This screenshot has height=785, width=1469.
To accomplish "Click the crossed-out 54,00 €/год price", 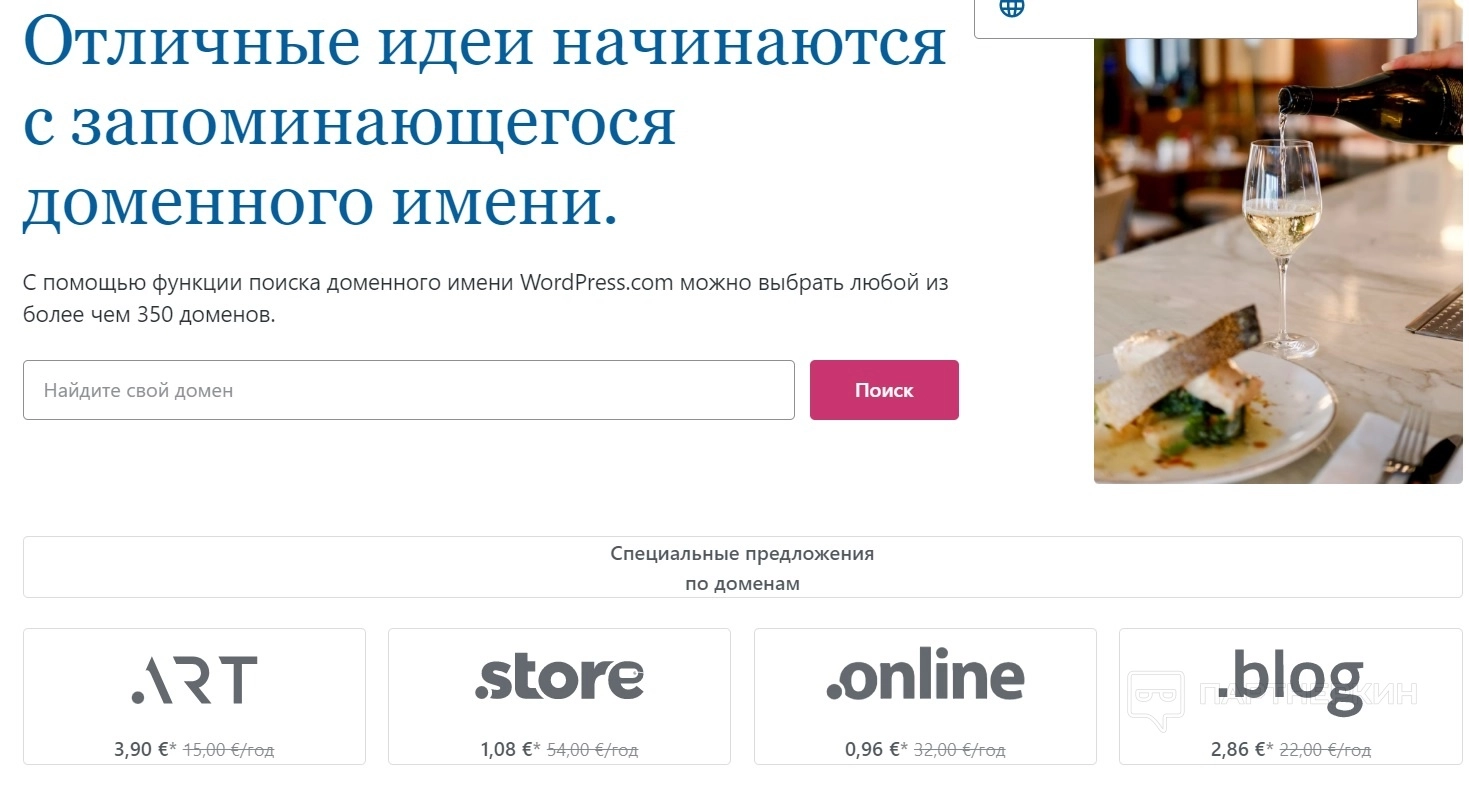I will coord(592,749).
